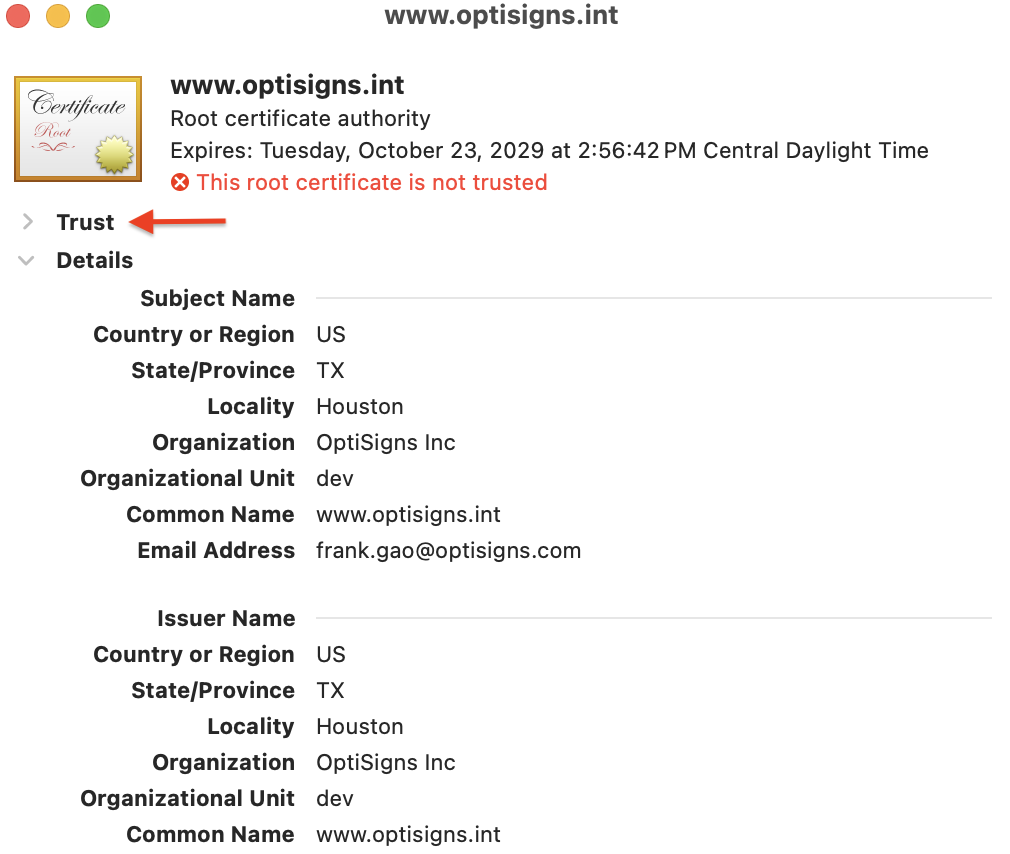The height and width of the screenshot is (854, 1010).
Task: Click "State/Province" label under Subject Name
Action: pos(213,371)
